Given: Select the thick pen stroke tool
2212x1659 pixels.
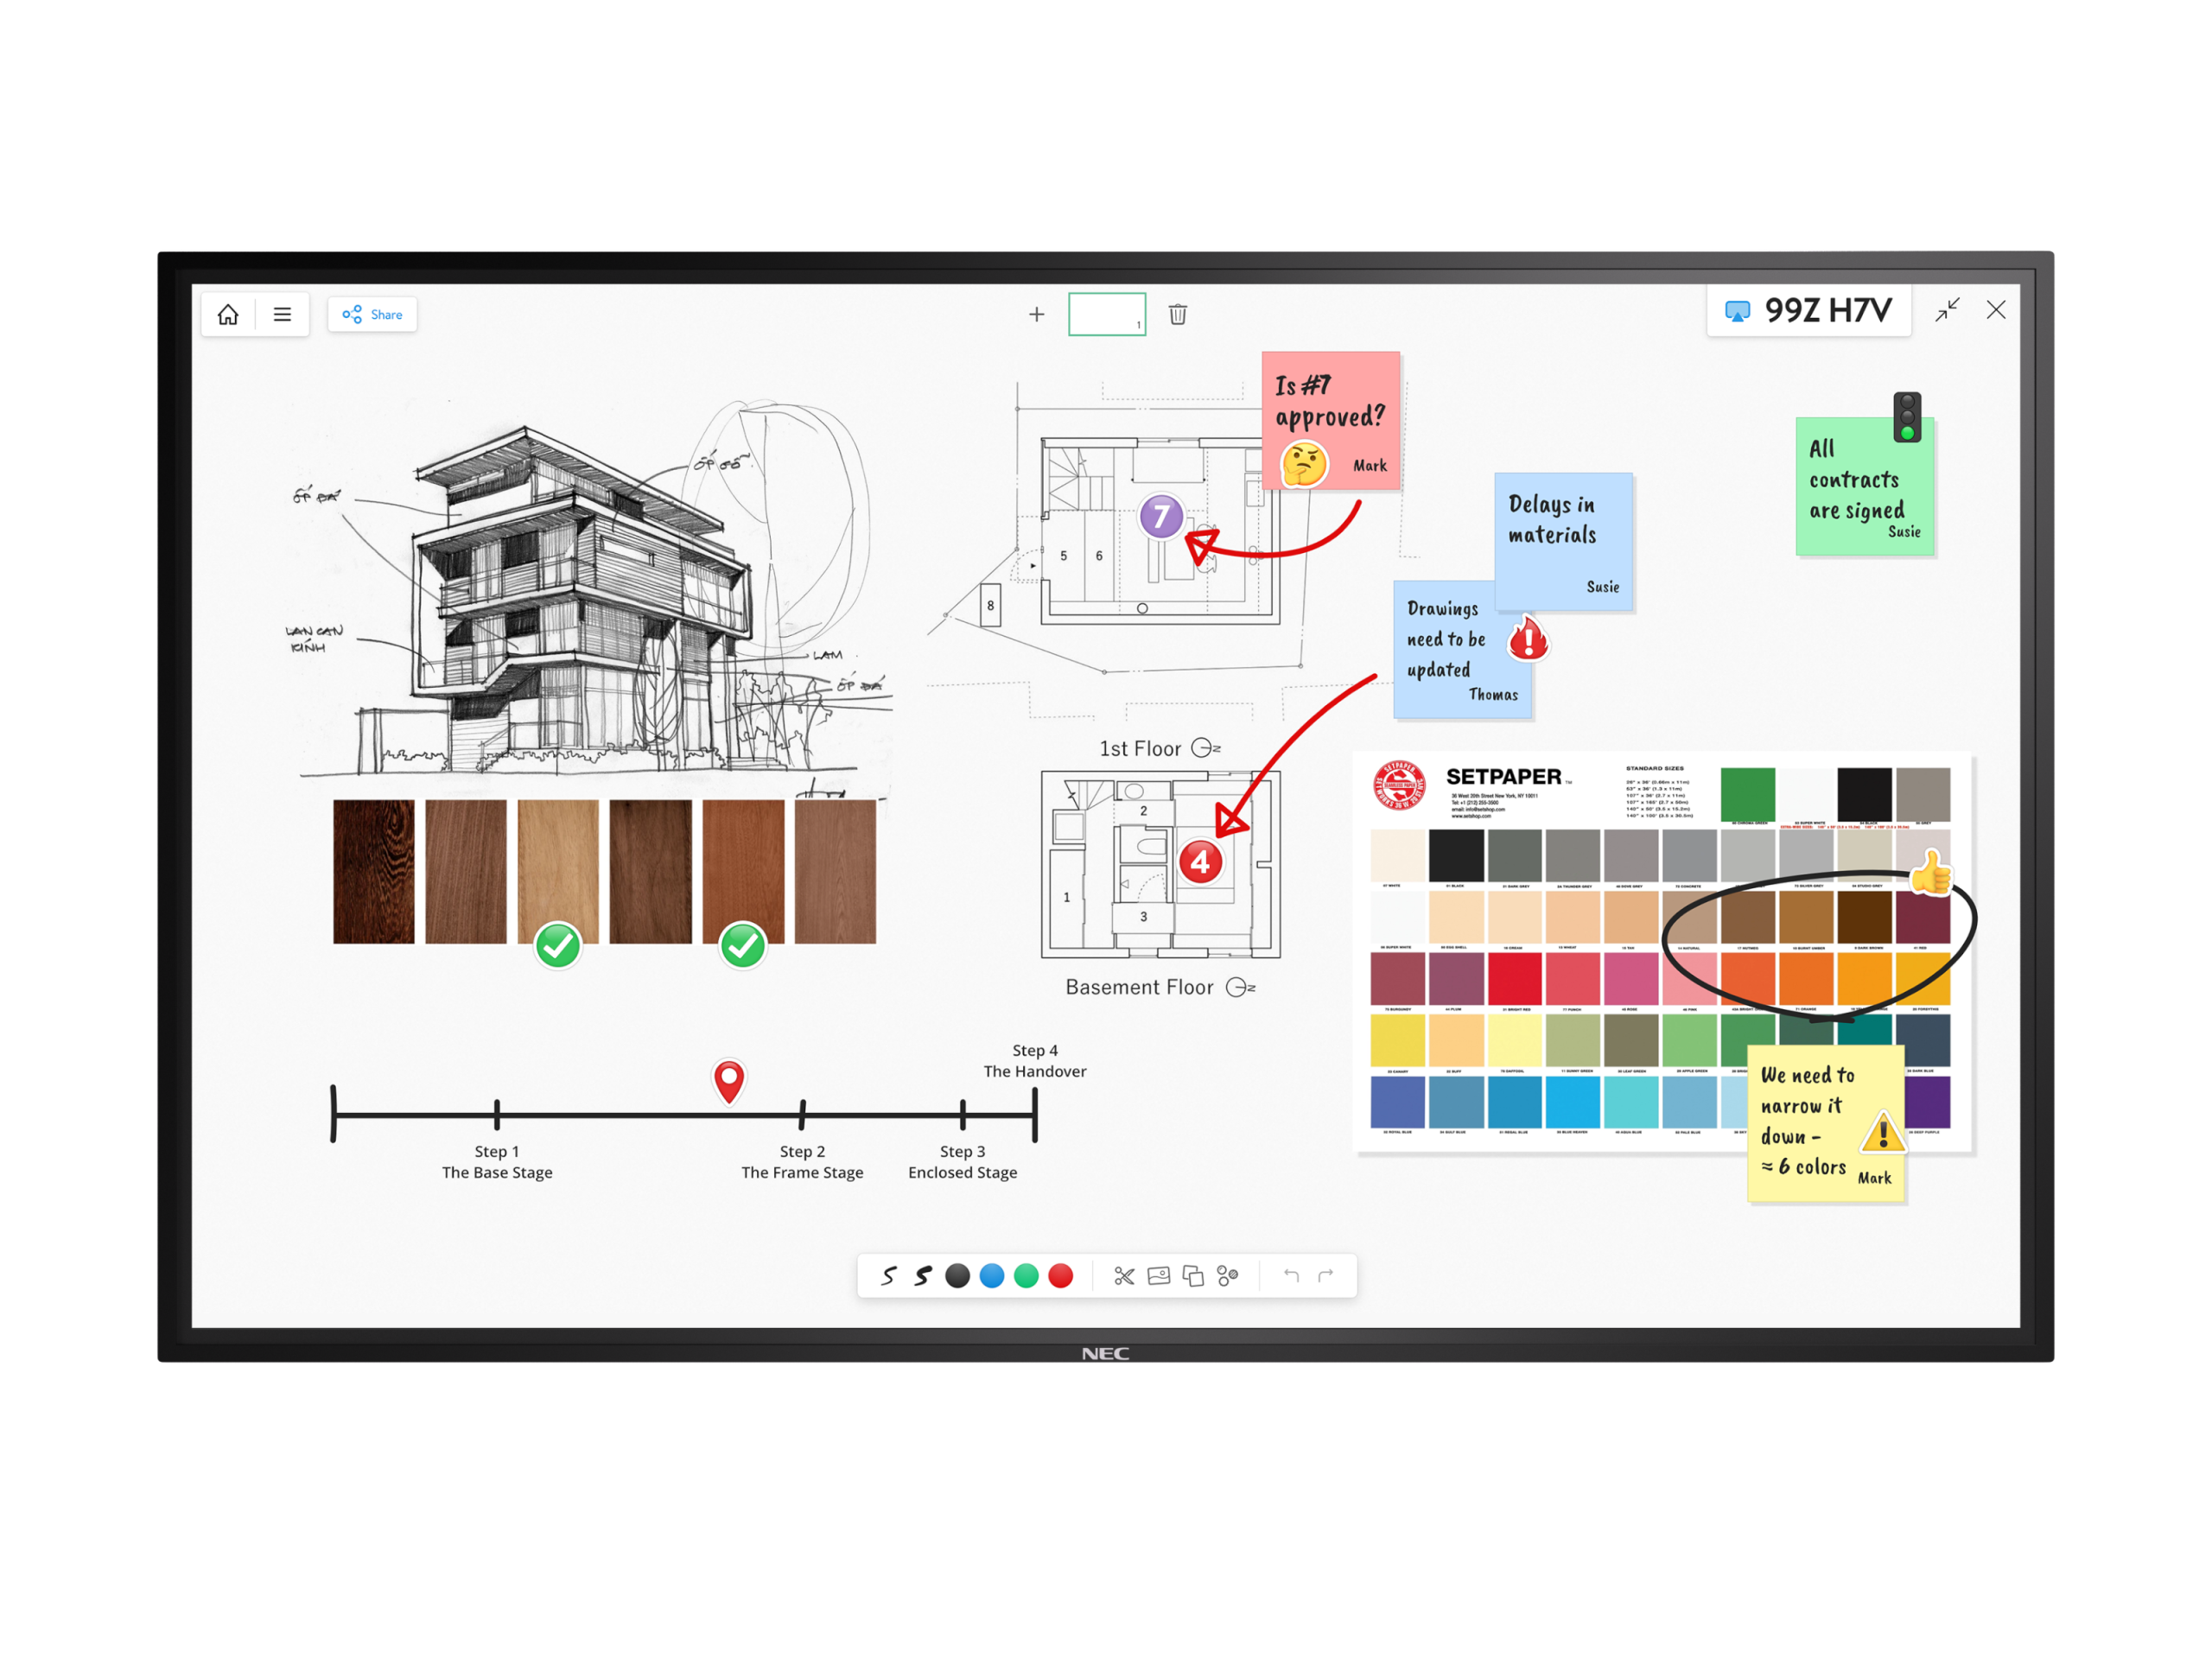Looking at the screenshot, I should (x=923, y=1275).
